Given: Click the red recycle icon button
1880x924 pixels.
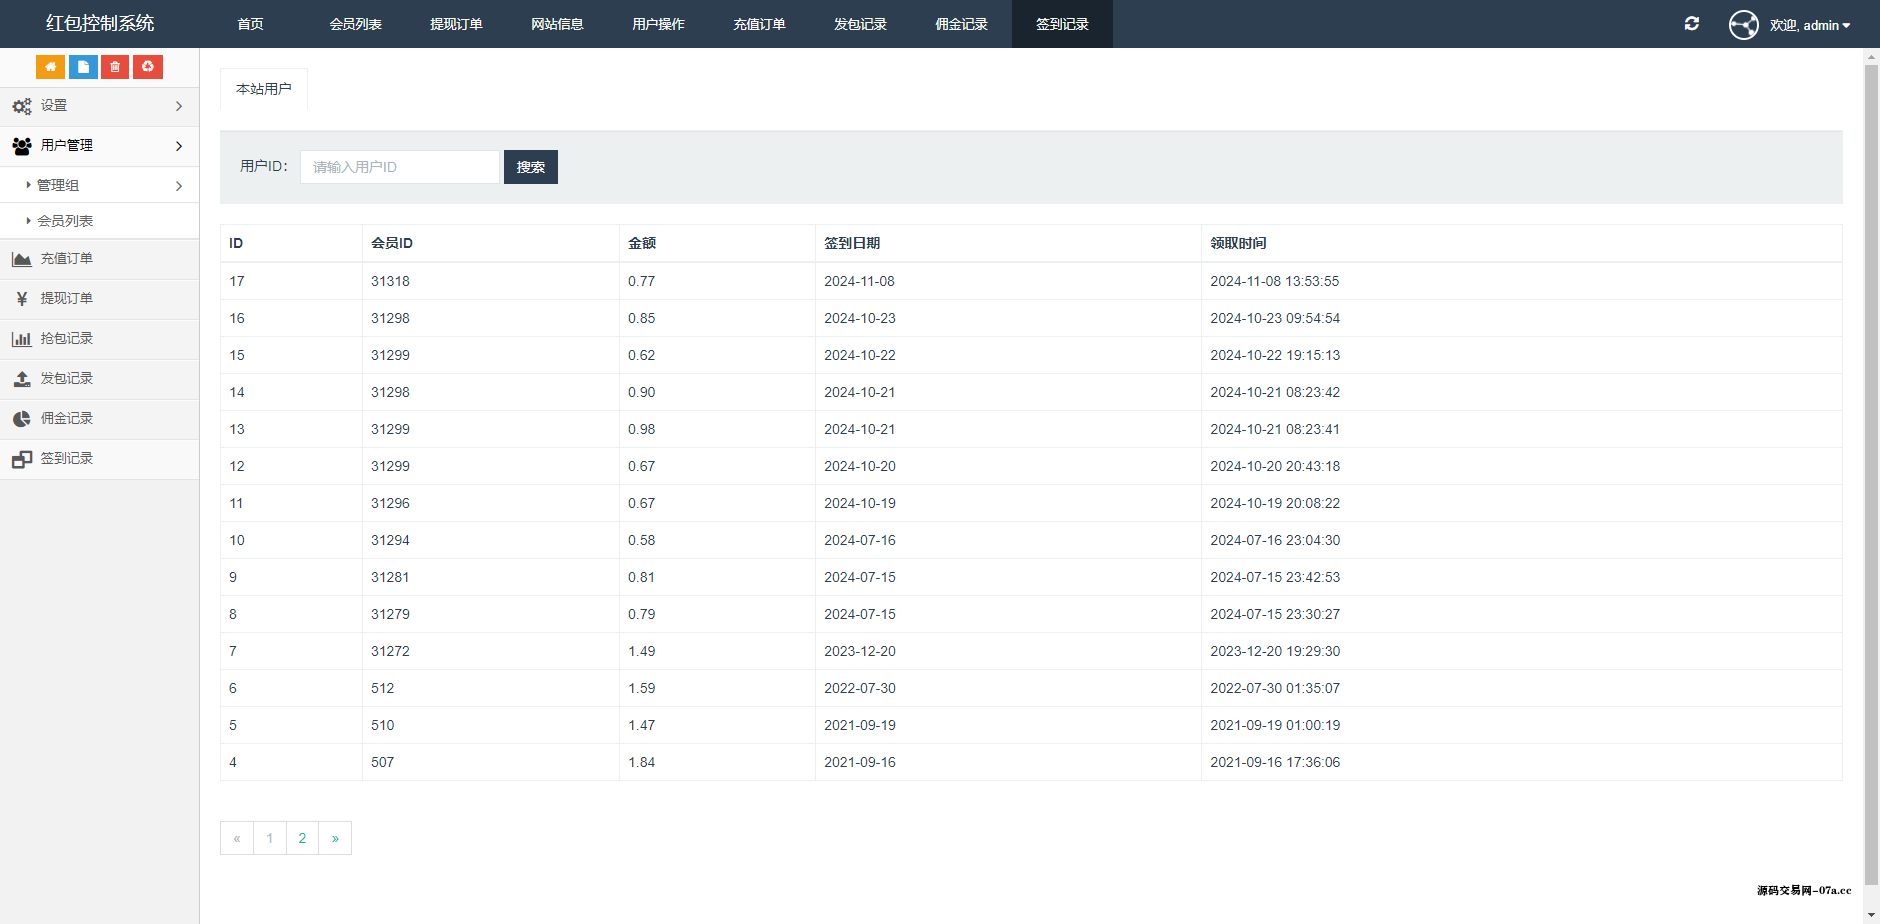Looking at the screenshot, I should point(148,67).
